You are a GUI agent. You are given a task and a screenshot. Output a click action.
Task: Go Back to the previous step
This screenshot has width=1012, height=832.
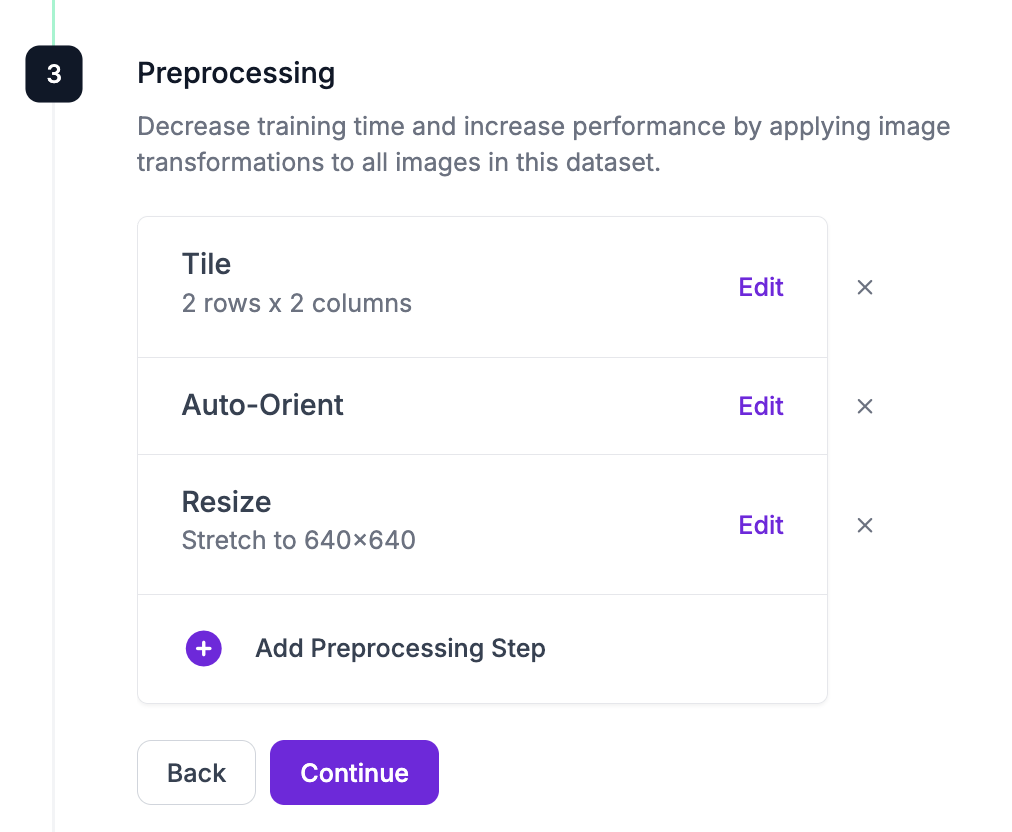(x=196, y=773)
